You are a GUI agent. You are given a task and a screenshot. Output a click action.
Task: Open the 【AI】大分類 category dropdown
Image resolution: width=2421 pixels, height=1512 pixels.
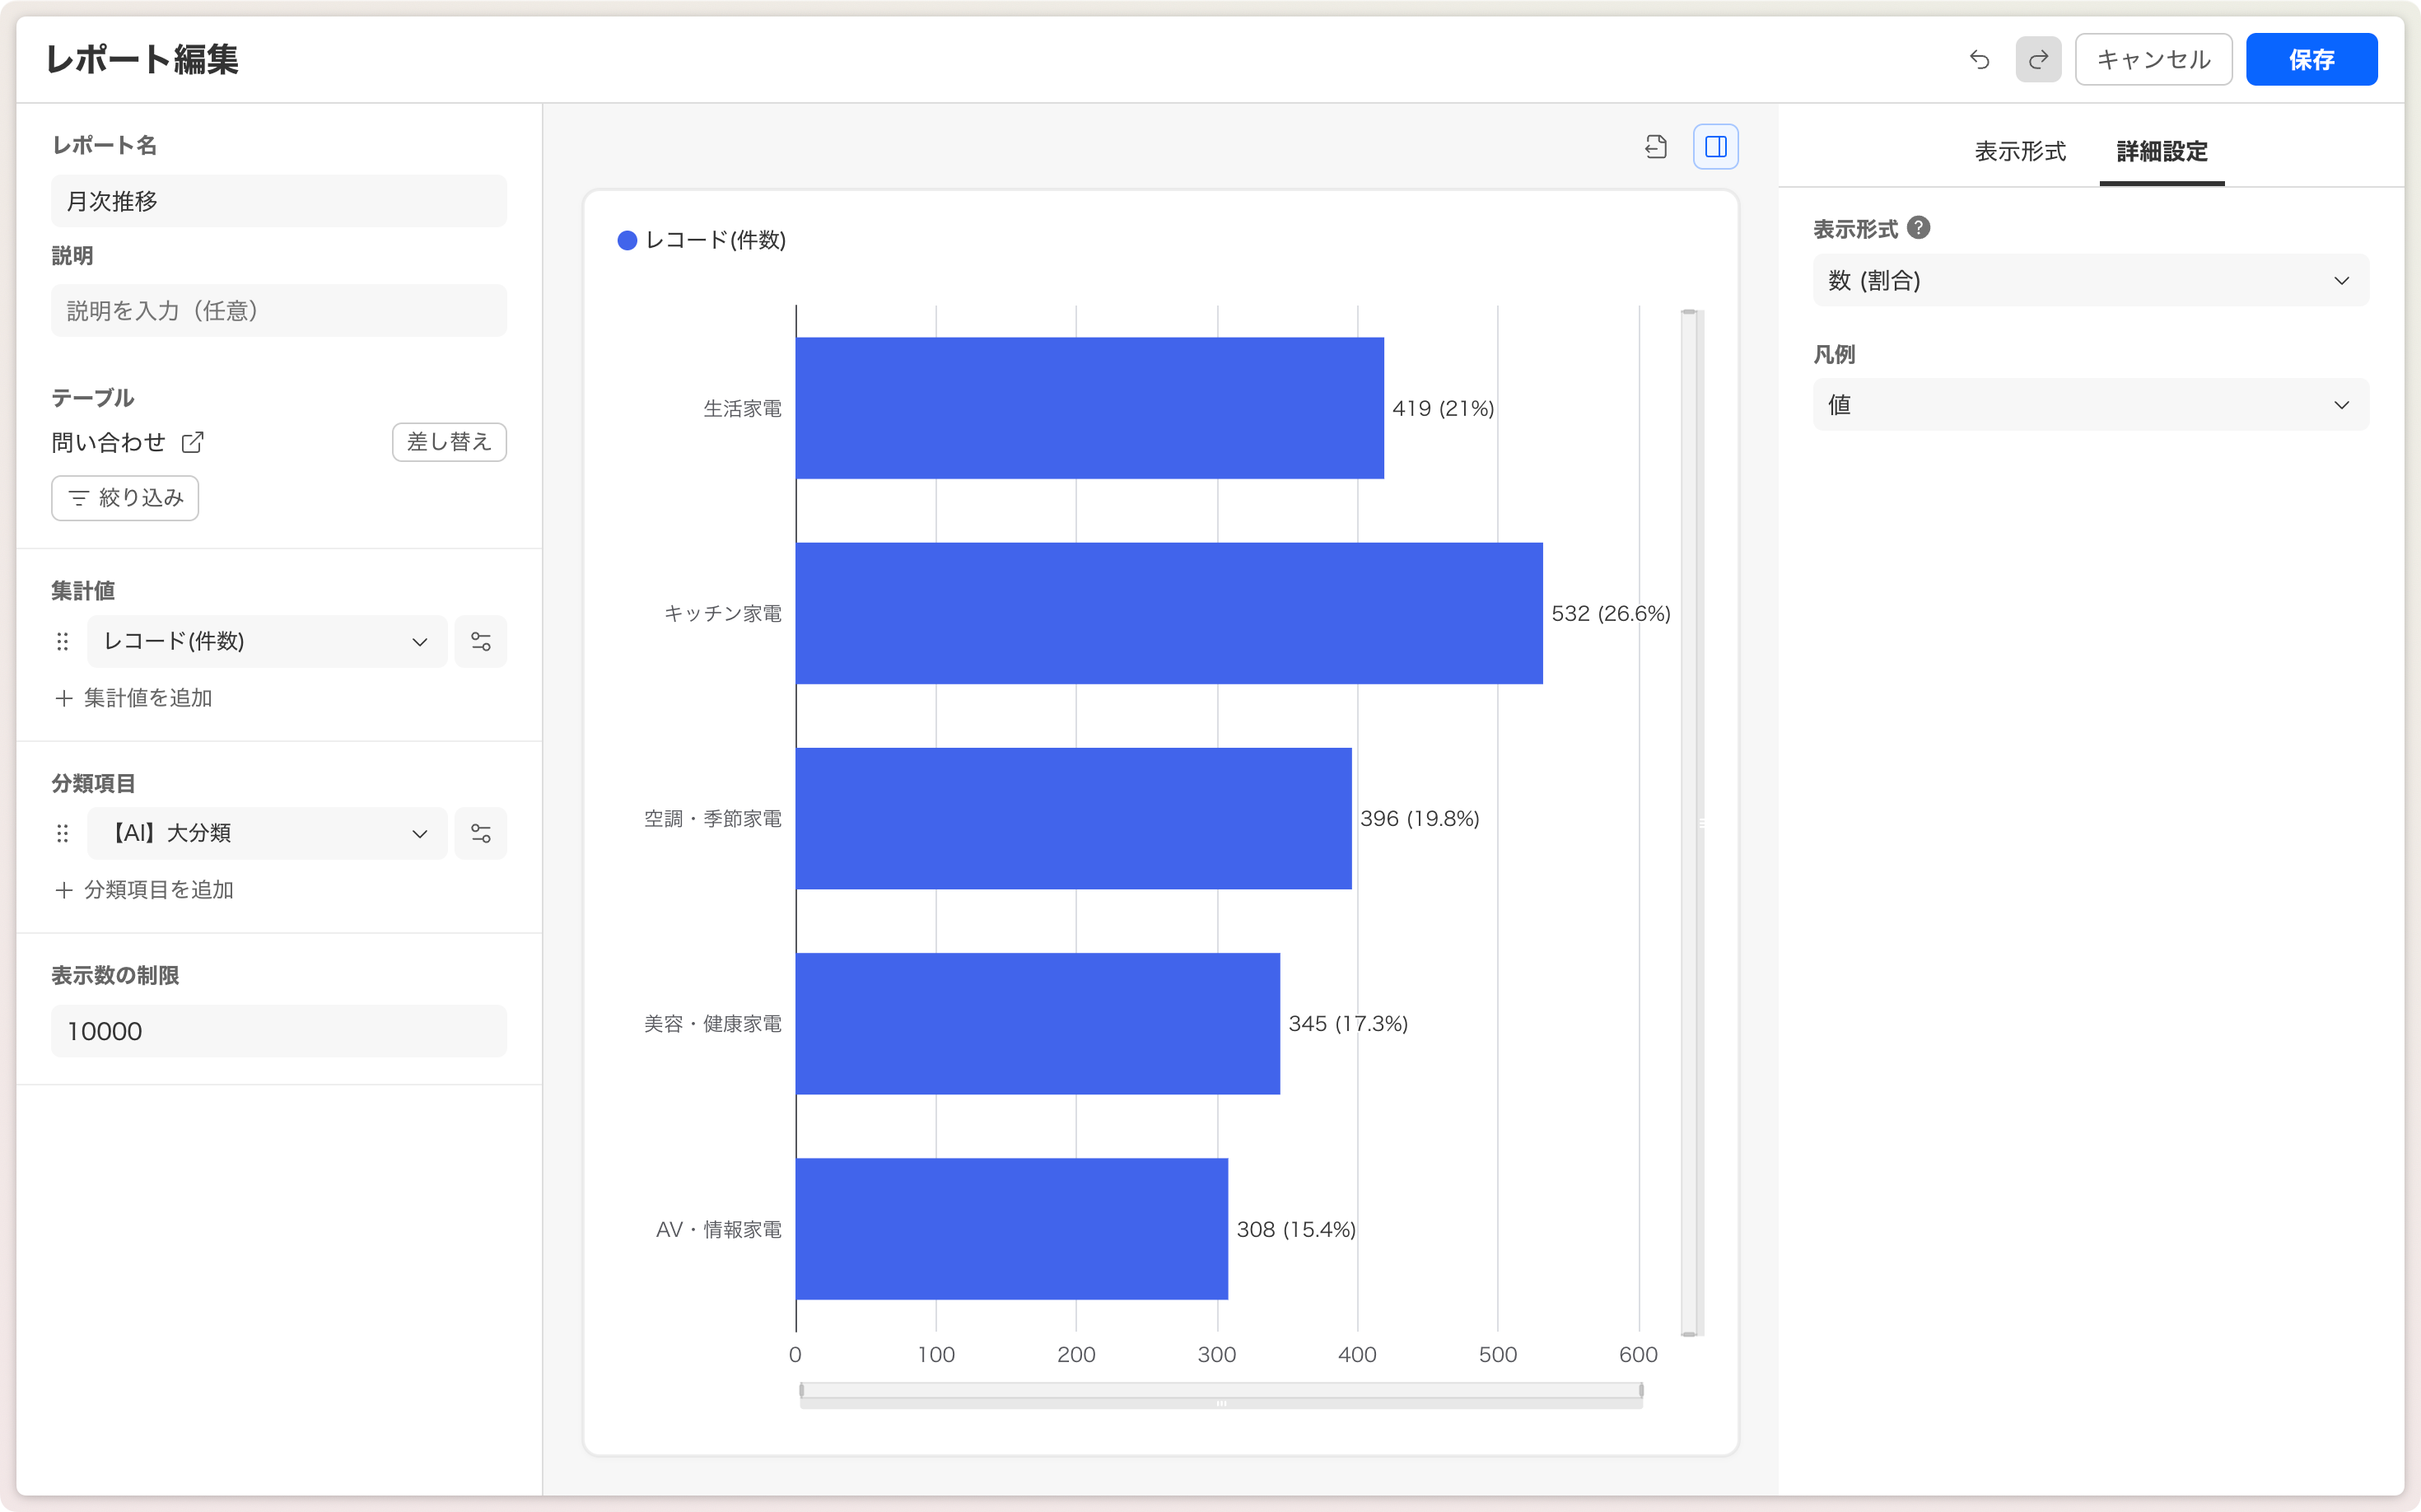[x=266, y=833]
